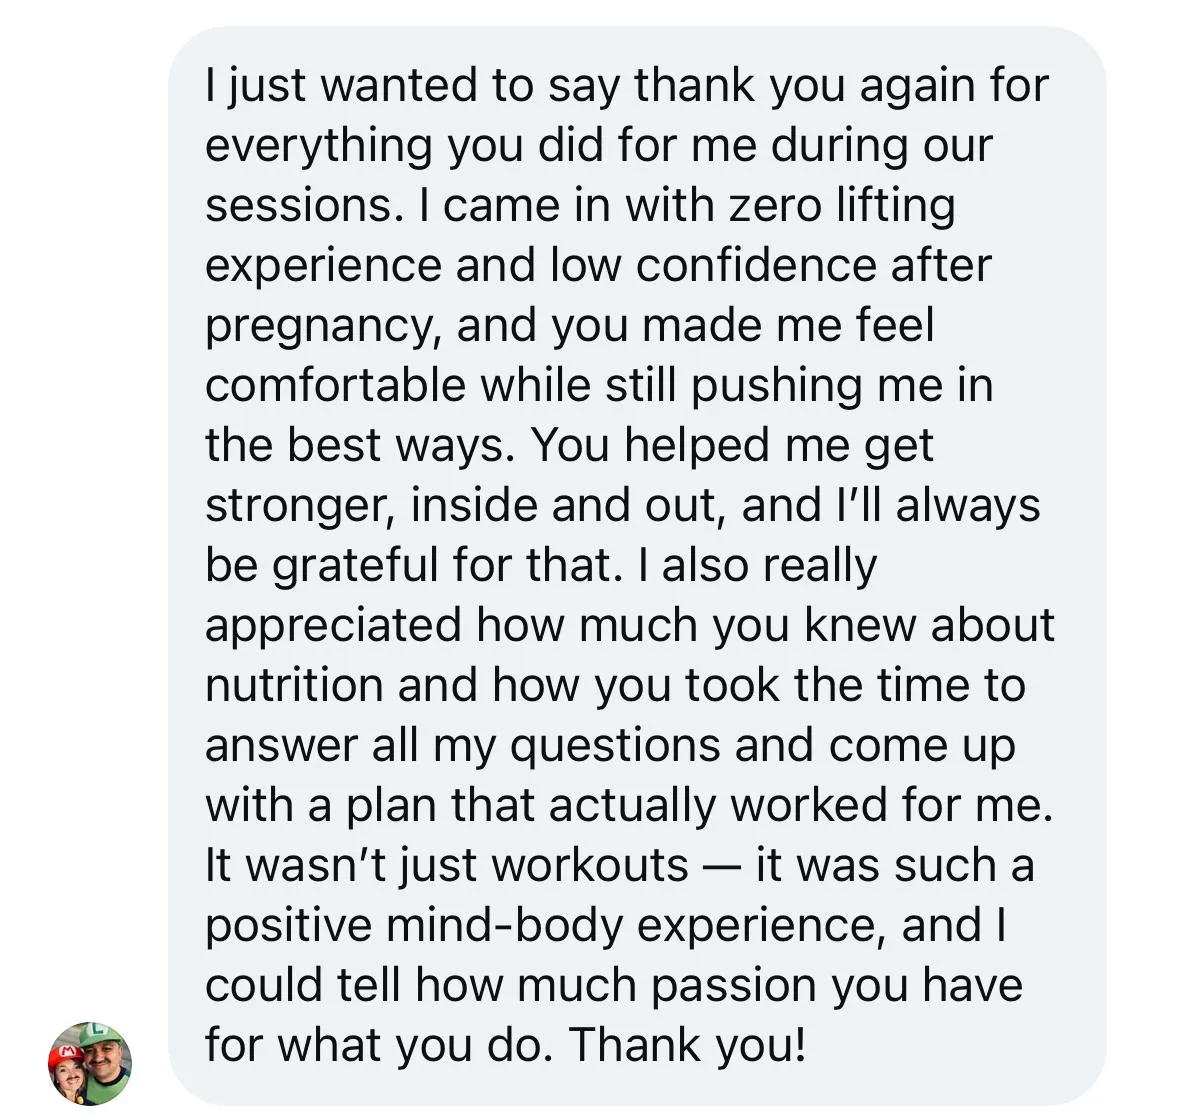Select the thank-you message bubble
Image resolution: width=1190 pixels, height=1118 pixels.
637,565
